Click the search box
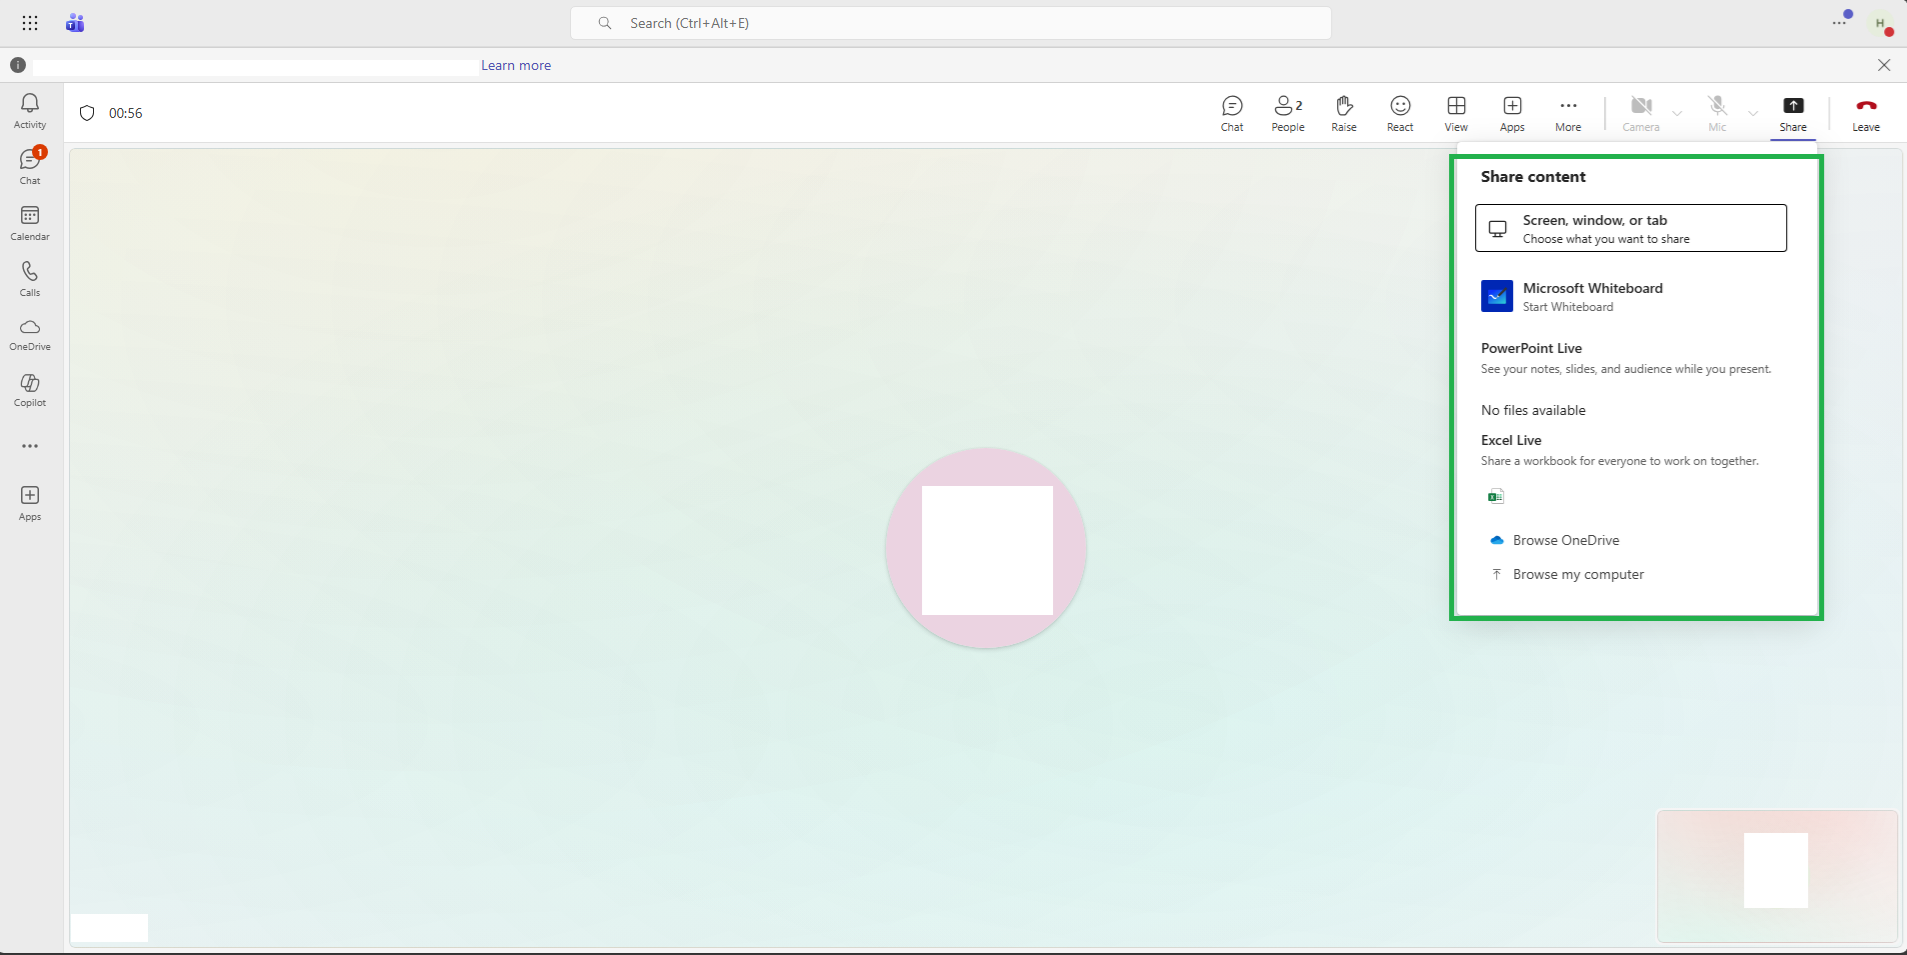Image resolution: width=1907 pixels, height=955 pixels. [951, 23]
